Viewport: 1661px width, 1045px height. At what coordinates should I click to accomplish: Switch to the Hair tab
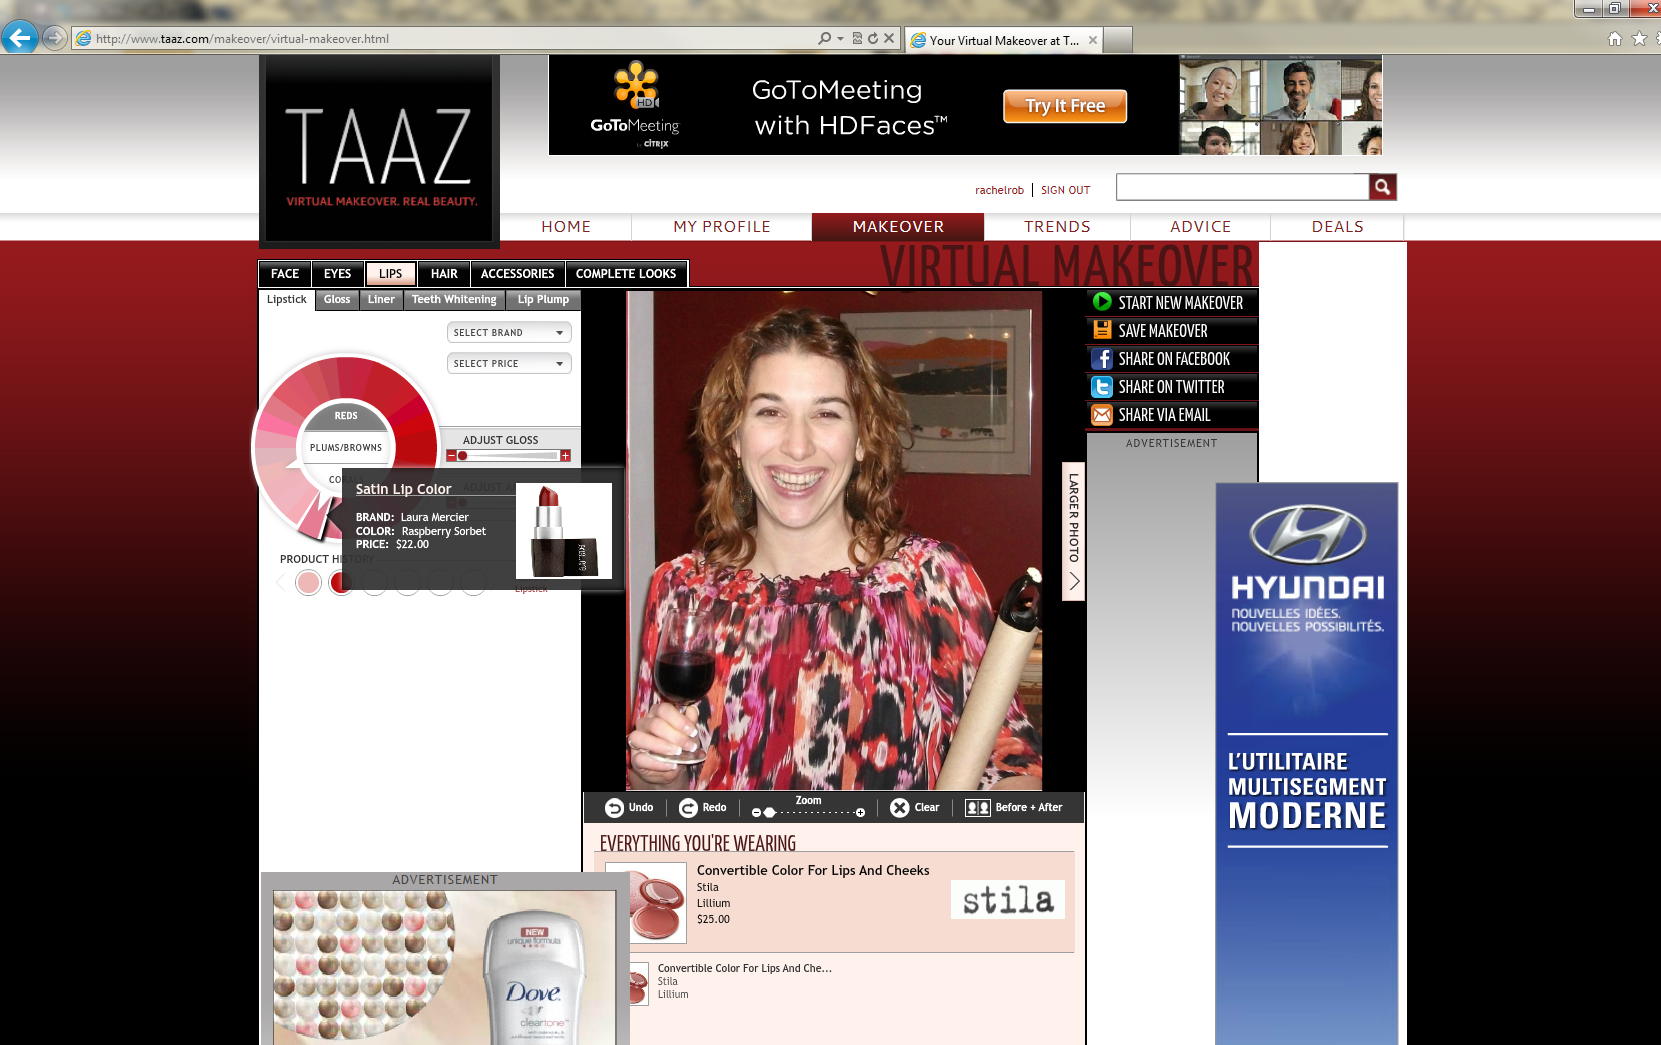click(444, 274)
